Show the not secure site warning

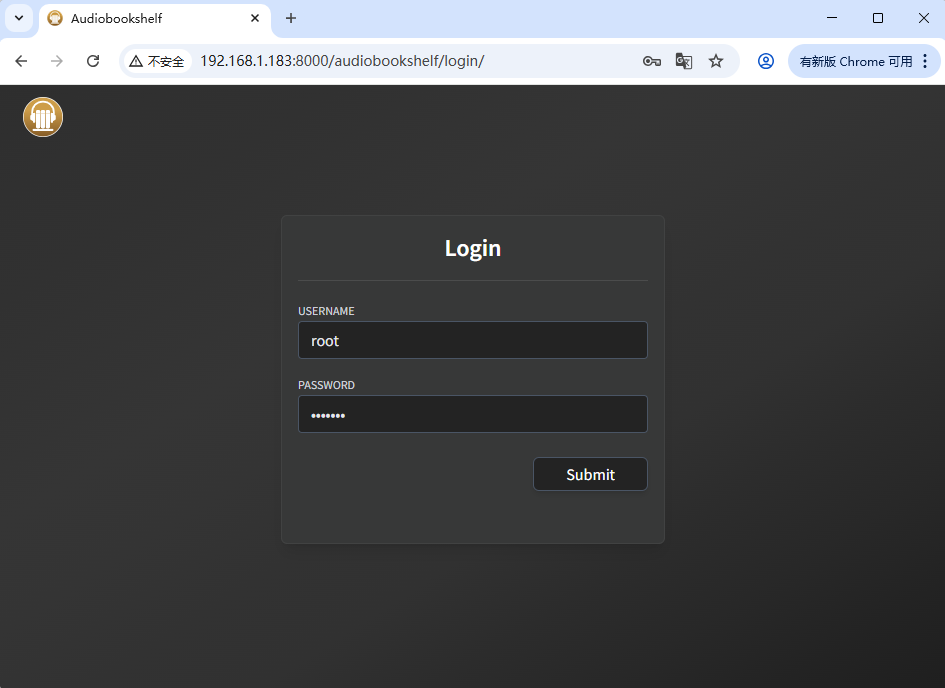[157, 61]
